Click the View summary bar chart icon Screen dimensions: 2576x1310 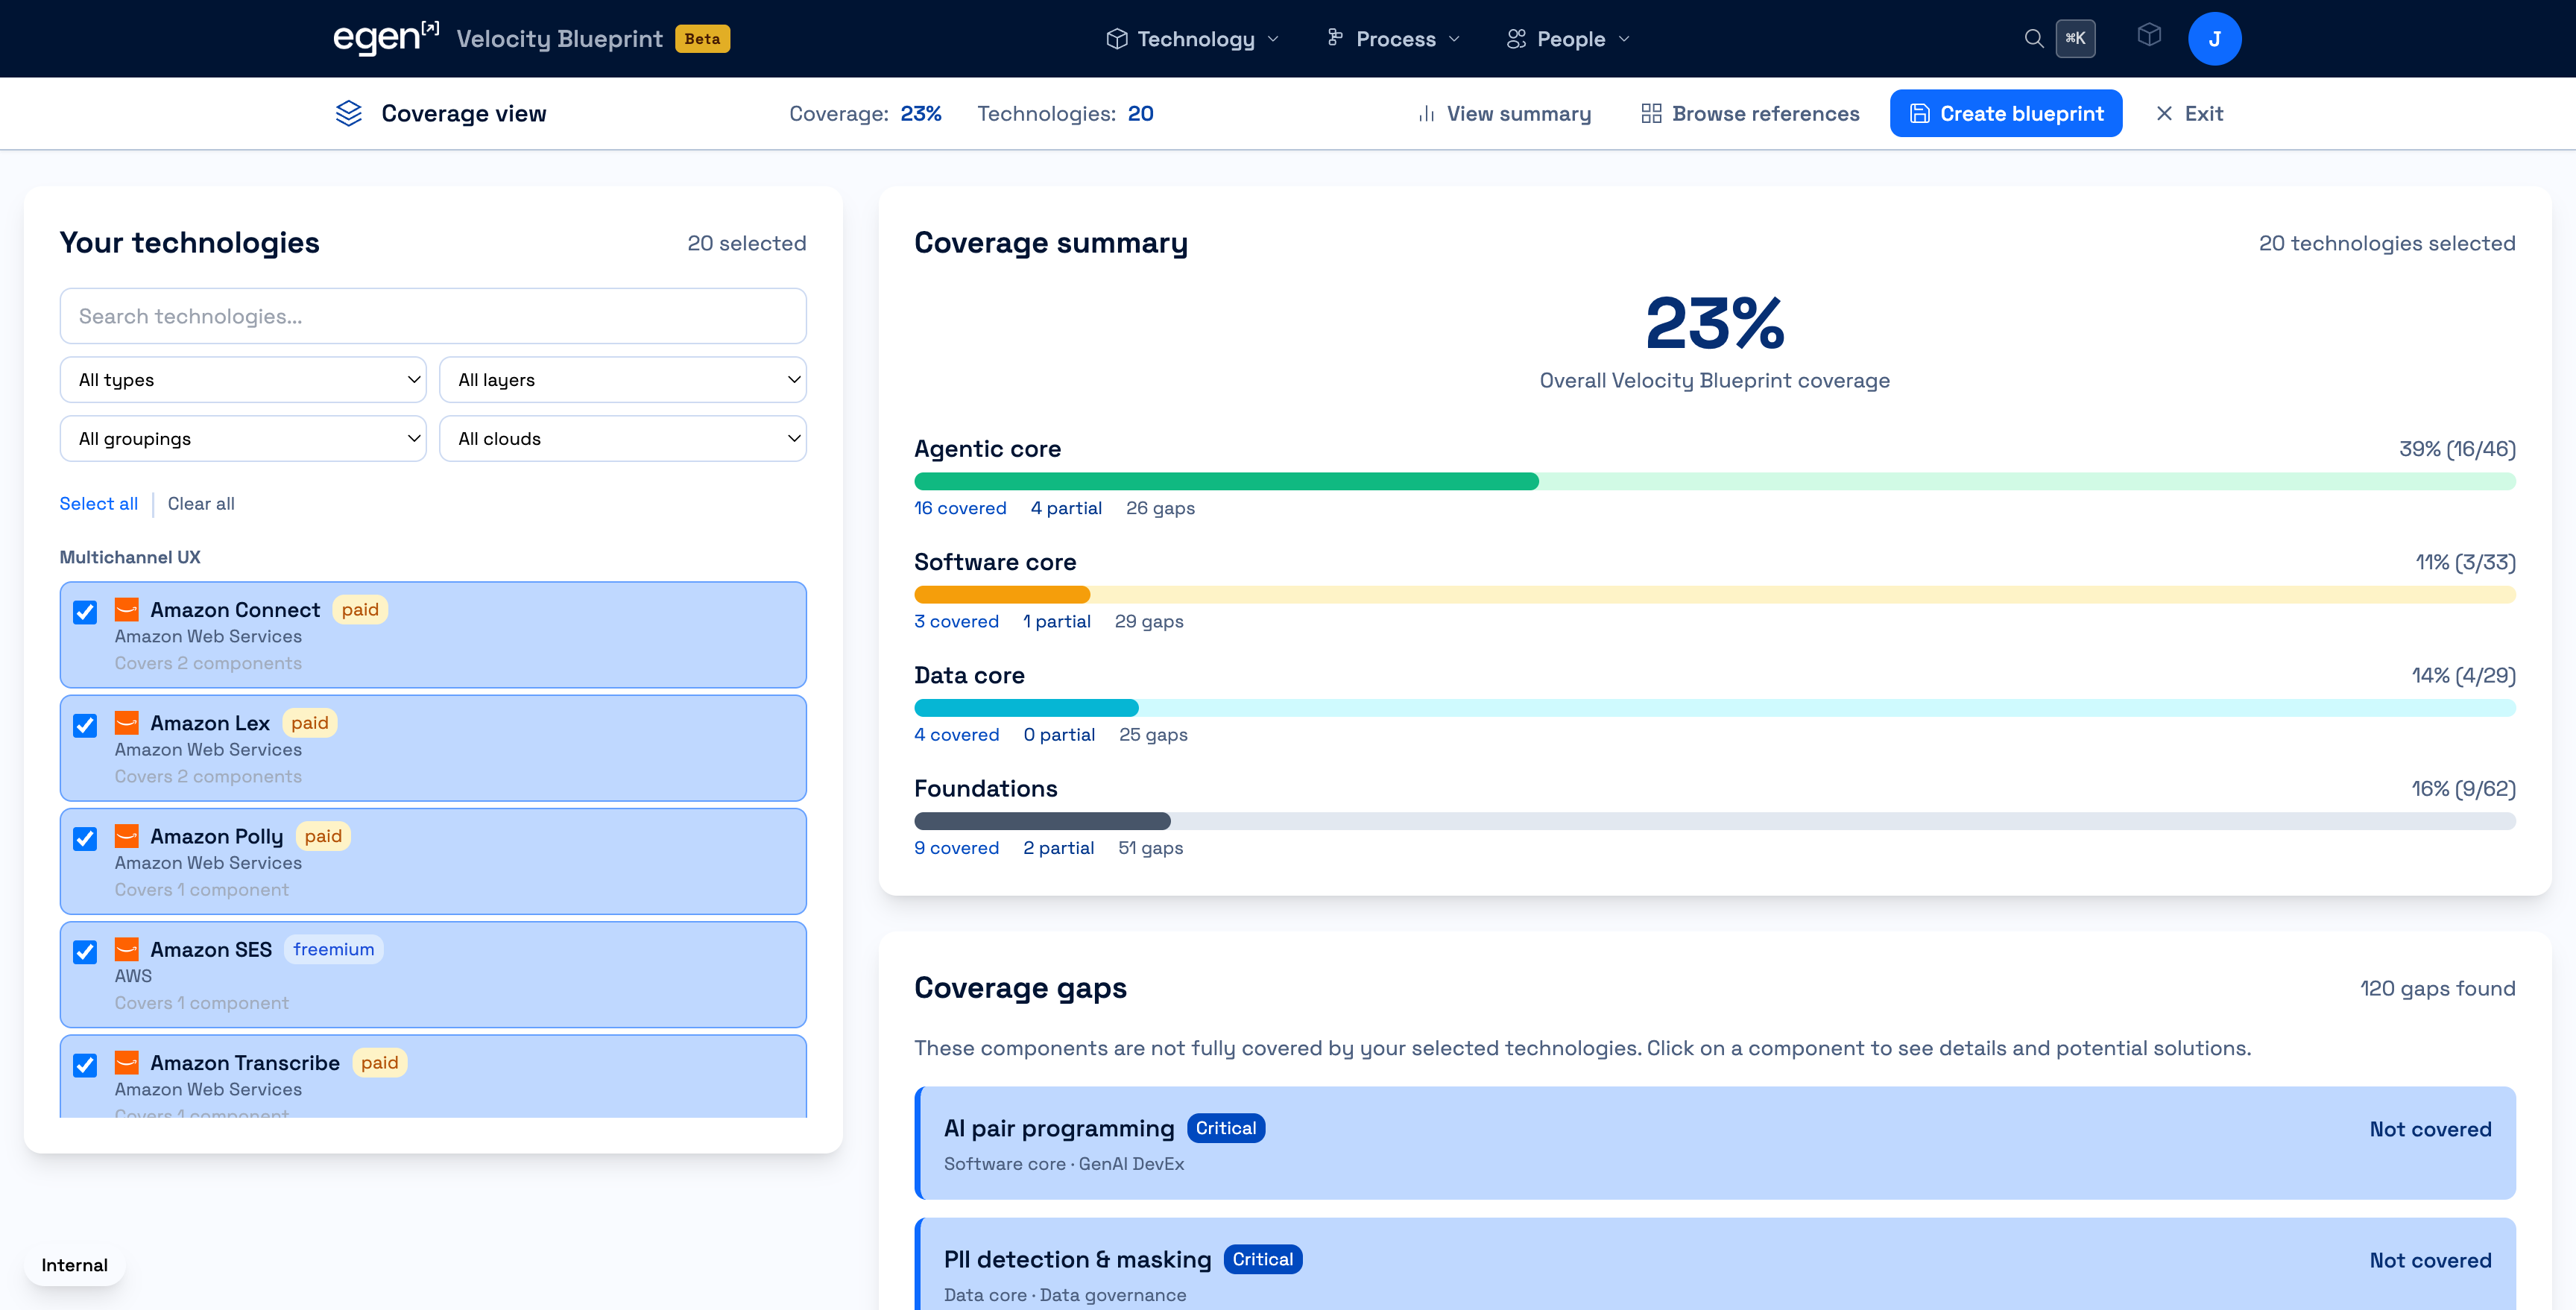pos(1426,114)
